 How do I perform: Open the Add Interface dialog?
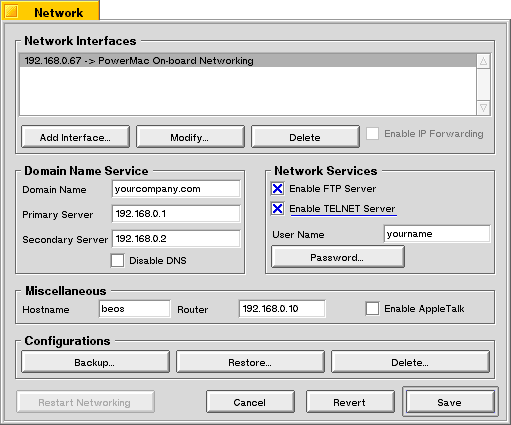(x=75, y=137)
